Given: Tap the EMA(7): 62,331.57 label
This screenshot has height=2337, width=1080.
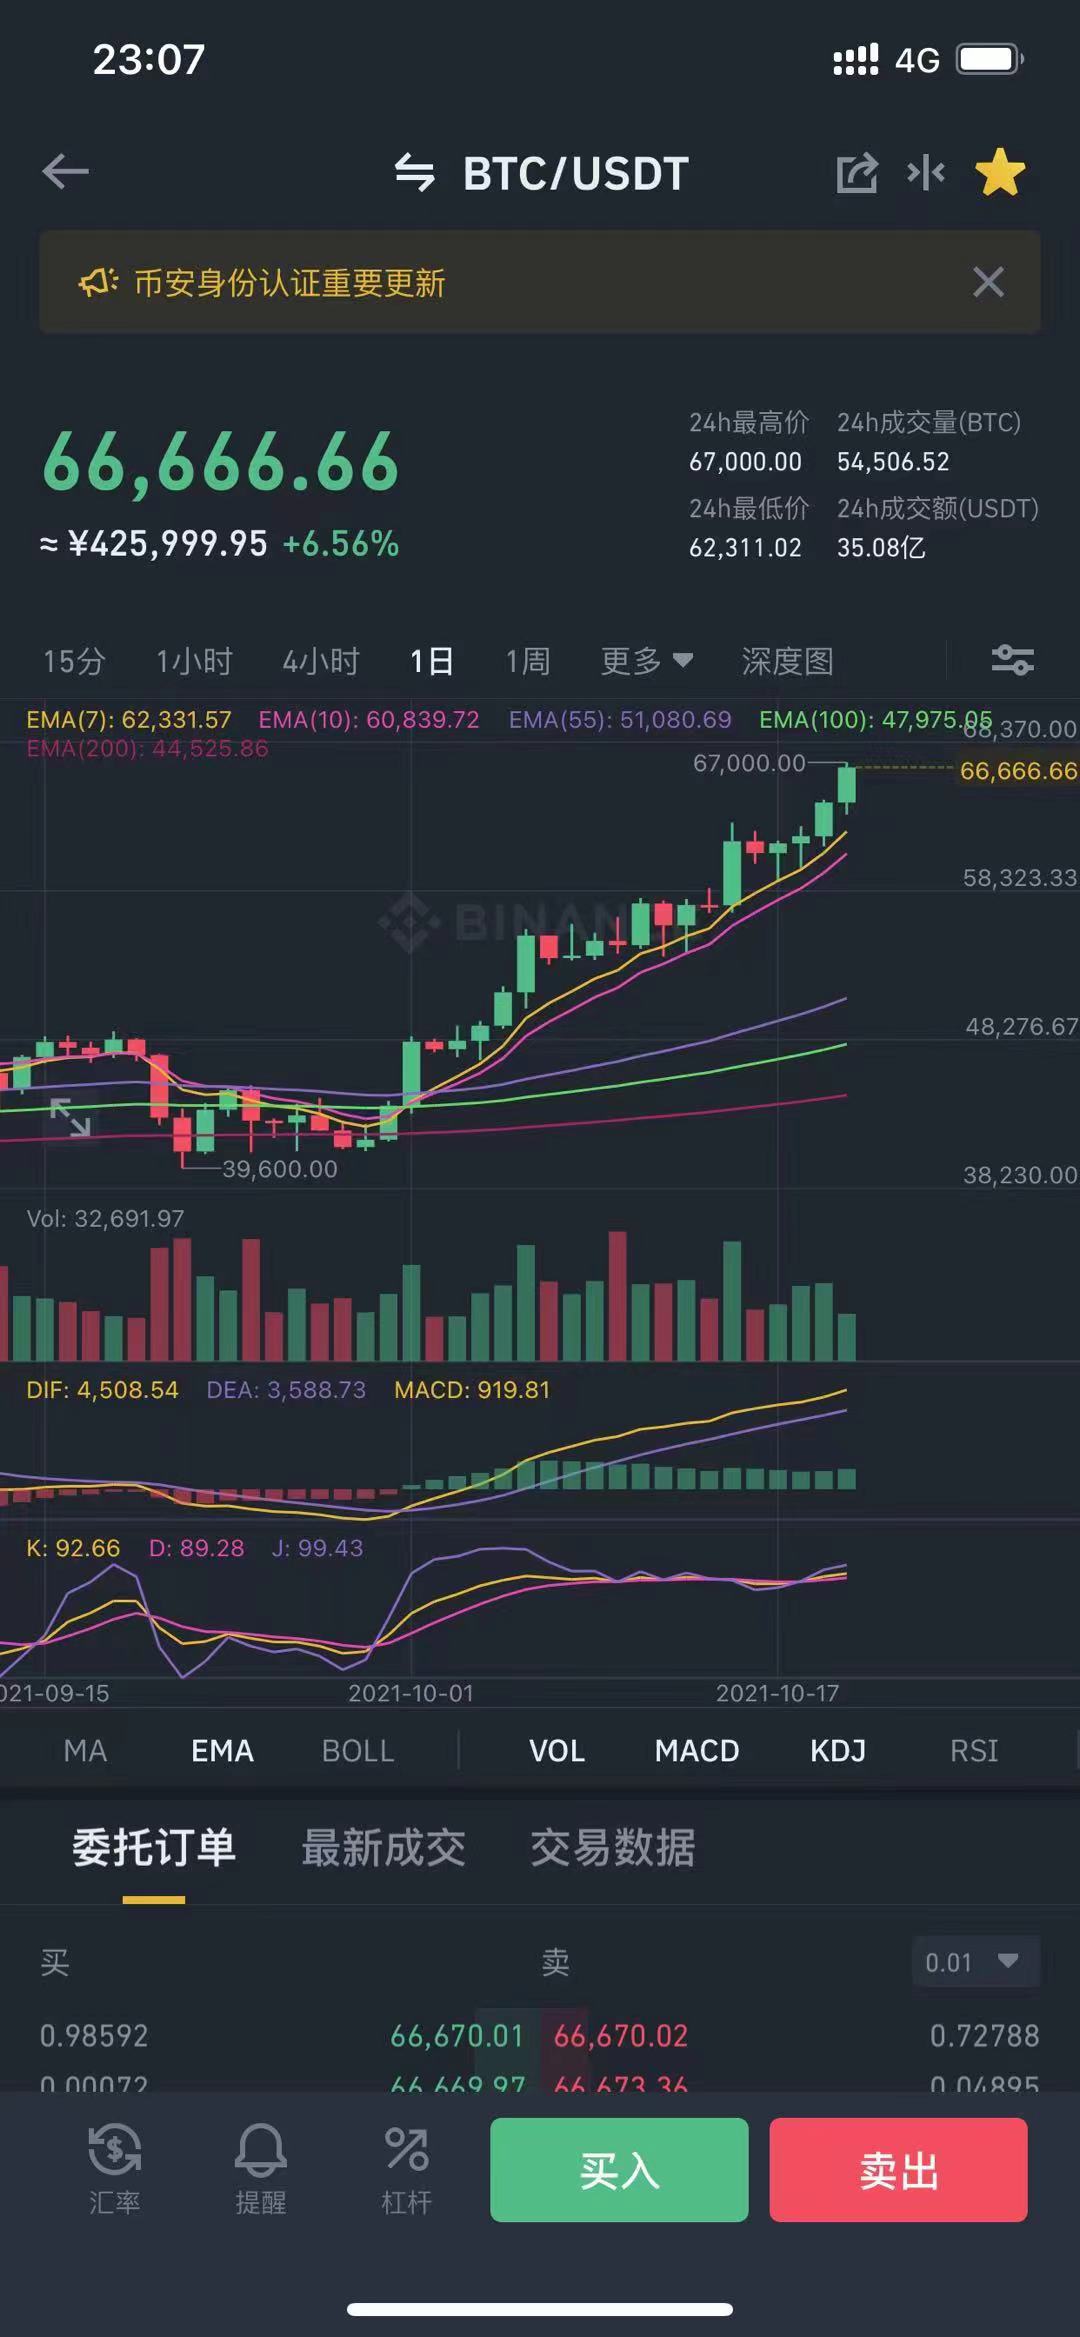Looking at the screenshot, I should (129, 720).
